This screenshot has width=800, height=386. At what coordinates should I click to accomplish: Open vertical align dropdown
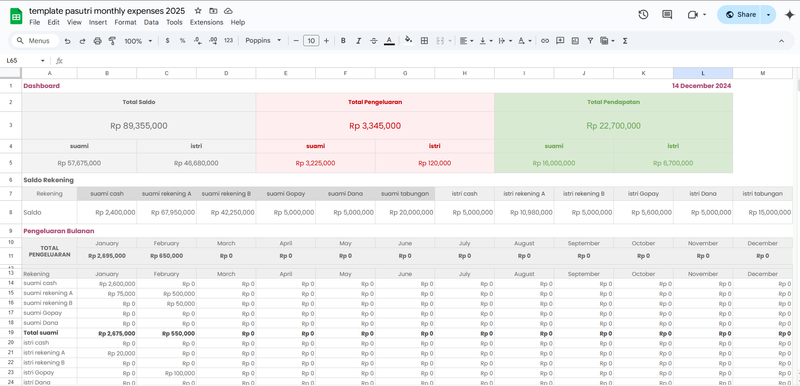(485, 41)
